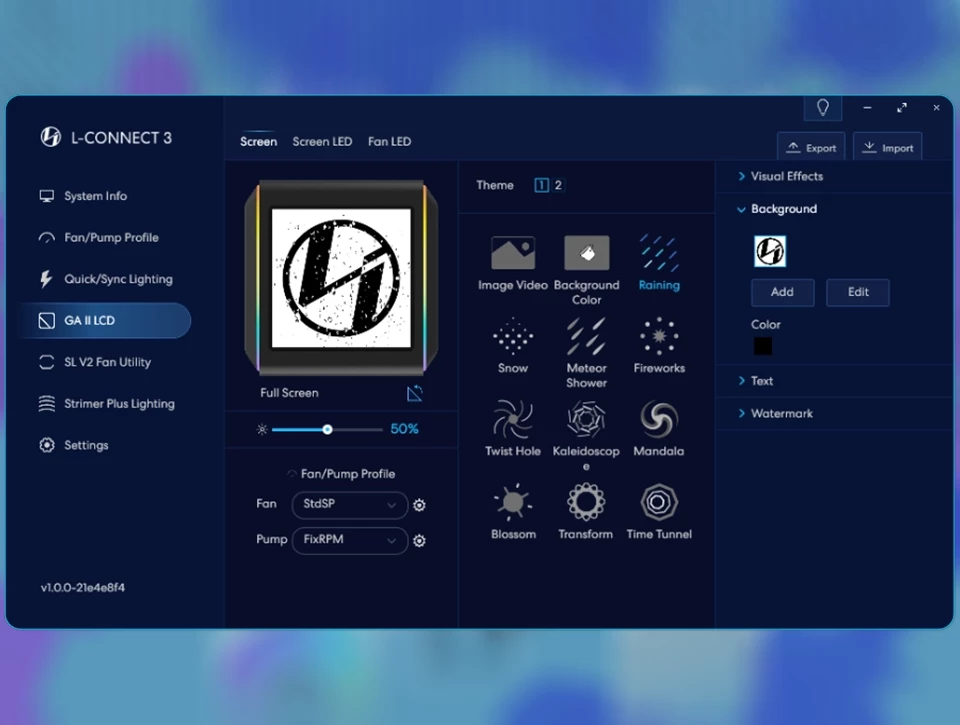
Task: Click the Import button
Action: click(888, 148)
